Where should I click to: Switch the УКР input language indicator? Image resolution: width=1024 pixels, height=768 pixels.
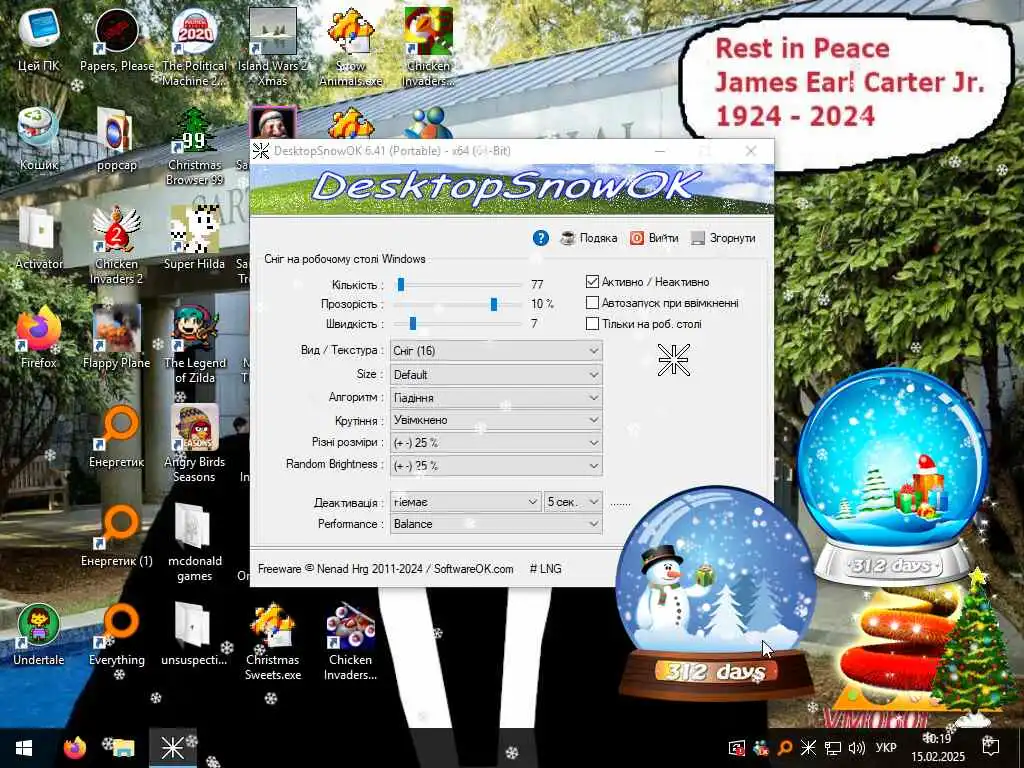coord(886,748)
